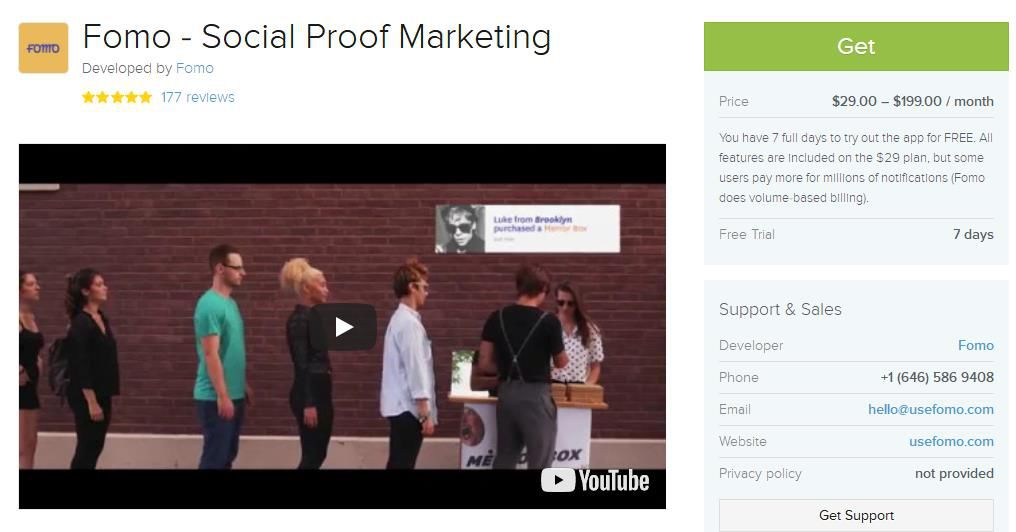Click the Fomo app logo icon

click(x=43, y=48)
